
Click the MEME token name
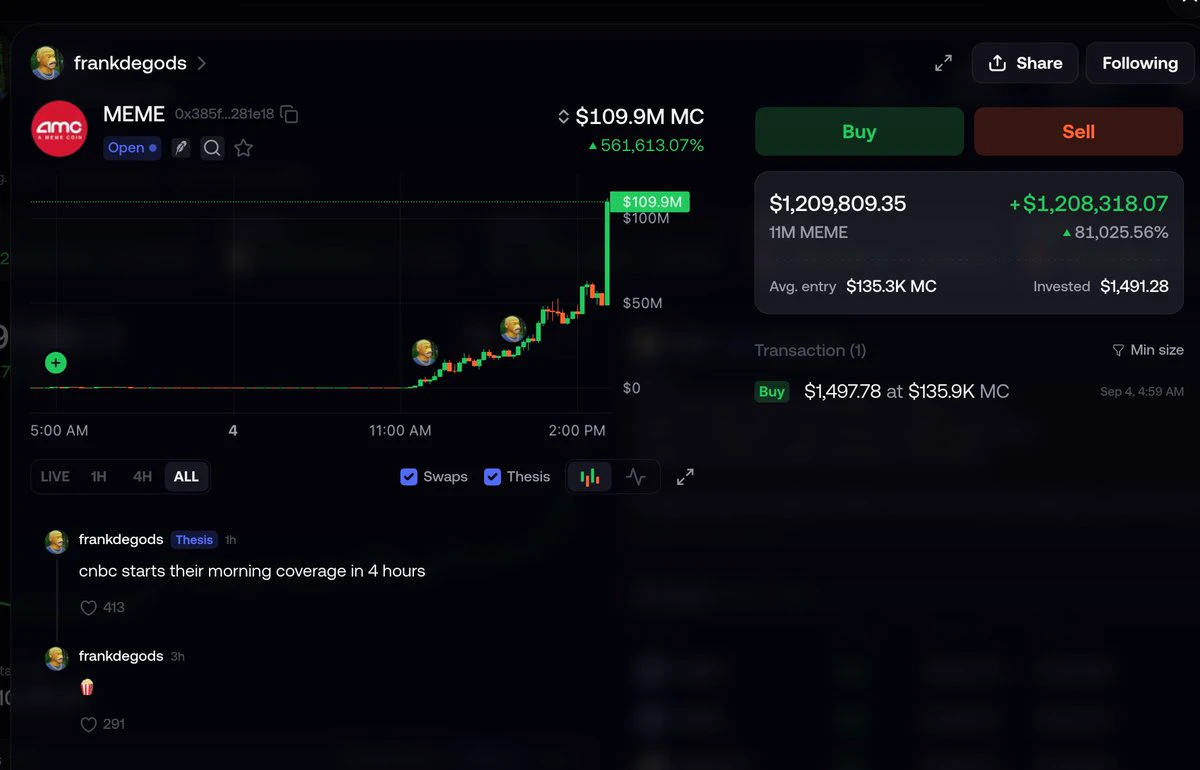[134, 114]
